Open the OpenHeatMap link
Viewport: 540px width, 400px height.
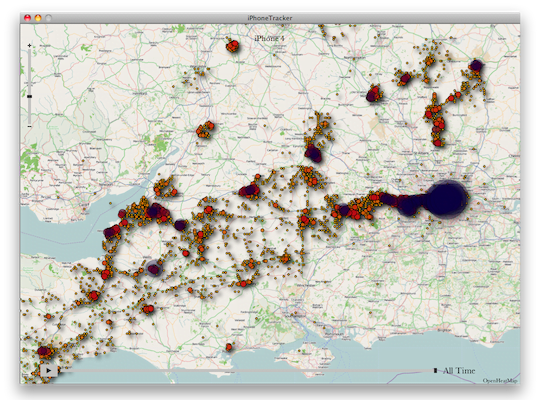(x=500, y=381)
